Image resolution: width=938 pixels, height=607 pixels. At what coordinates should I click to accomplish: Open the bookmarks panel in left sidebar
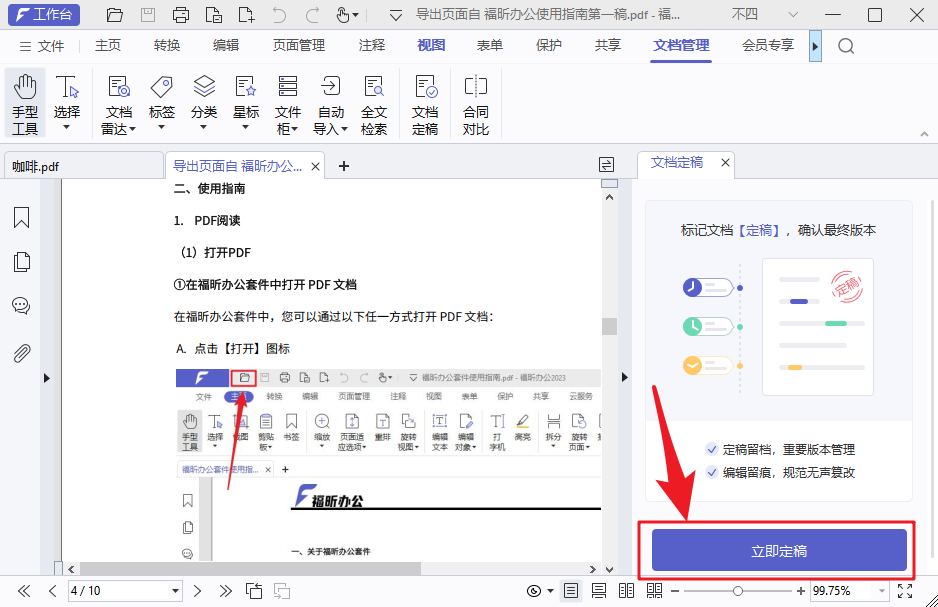point(21,217)
